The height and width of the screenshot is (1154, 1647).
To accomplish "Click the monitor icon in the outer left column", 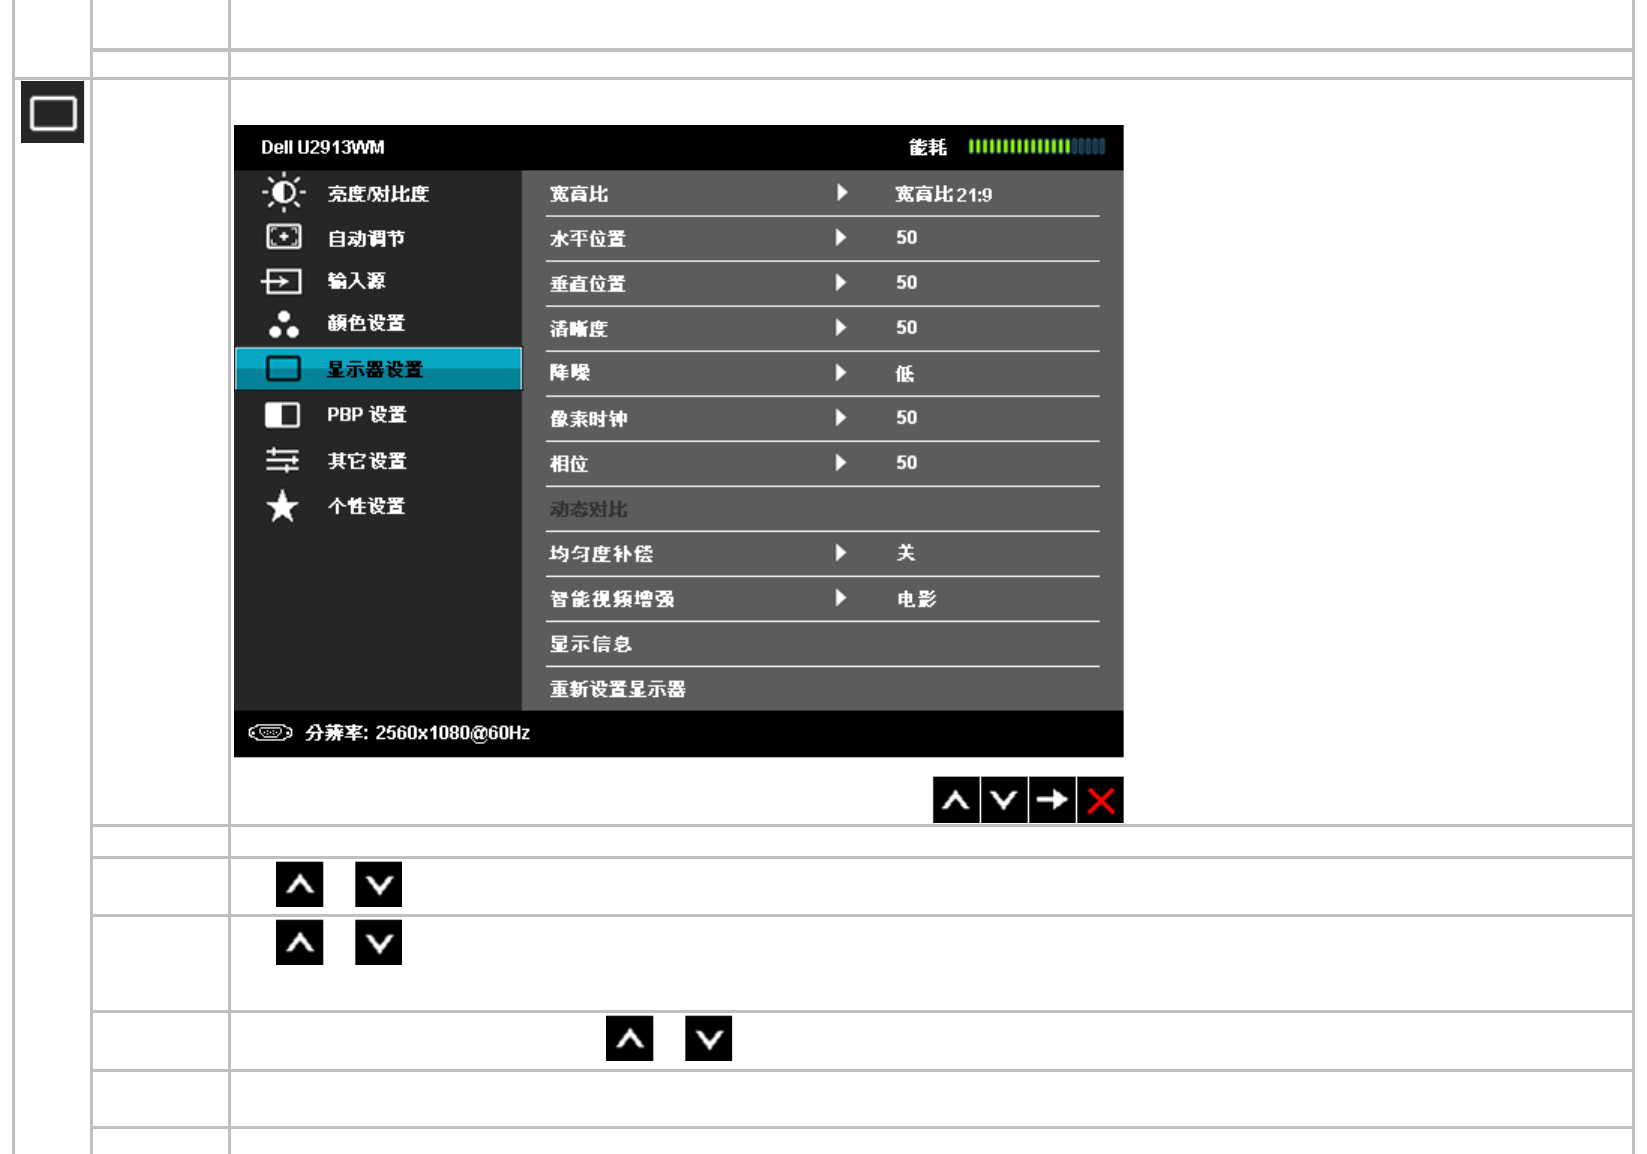I will pos(53,112).
